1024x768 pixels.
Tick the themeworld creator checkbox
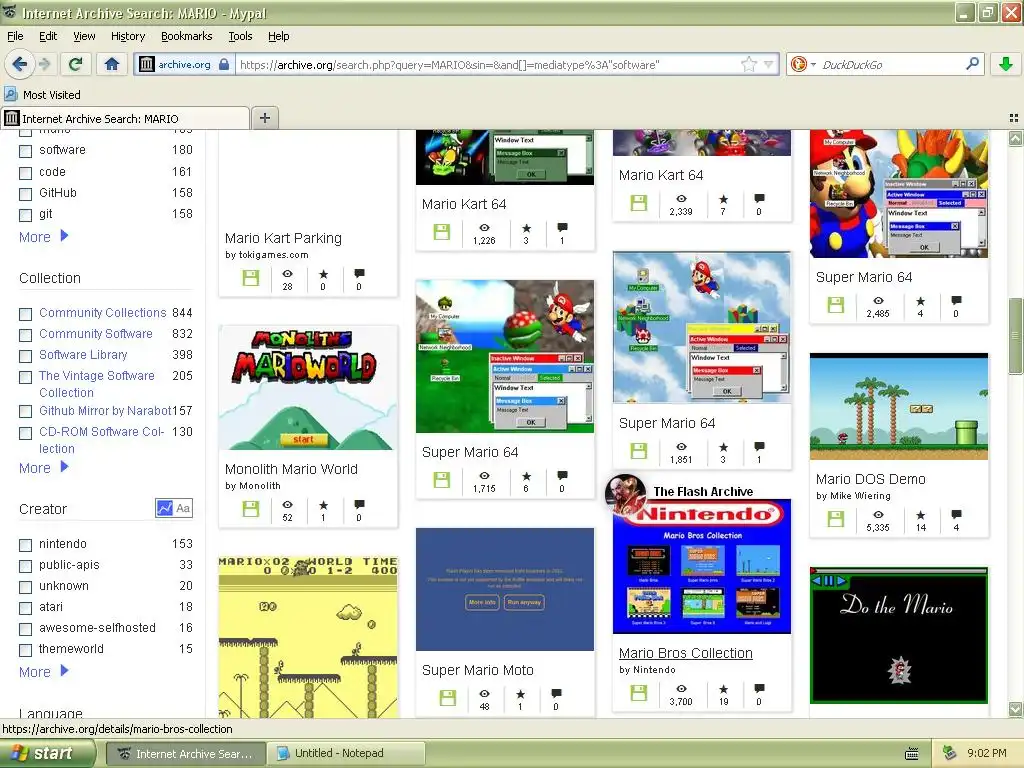tap(25, 650)
